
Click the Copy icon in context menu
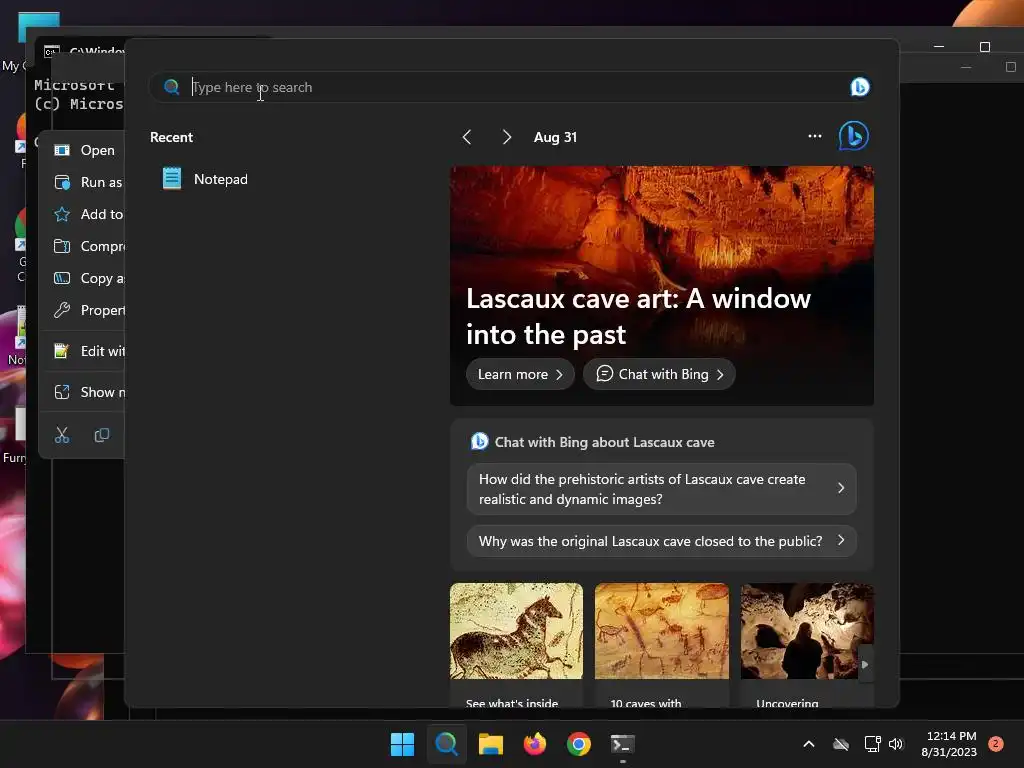[102, 435]
